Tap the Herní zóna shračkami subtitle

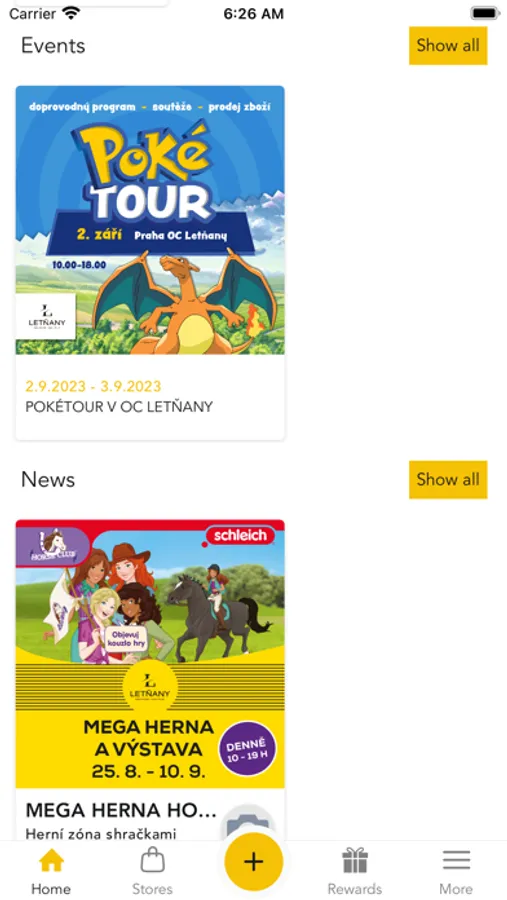pos(101,833)
